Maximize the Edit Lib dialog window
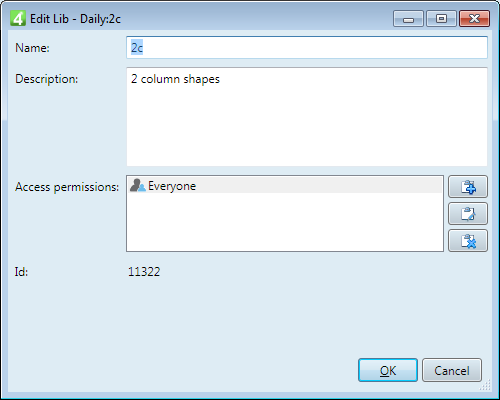The width and height of the screenshot is (500, 400). click(x=441, y=19)
